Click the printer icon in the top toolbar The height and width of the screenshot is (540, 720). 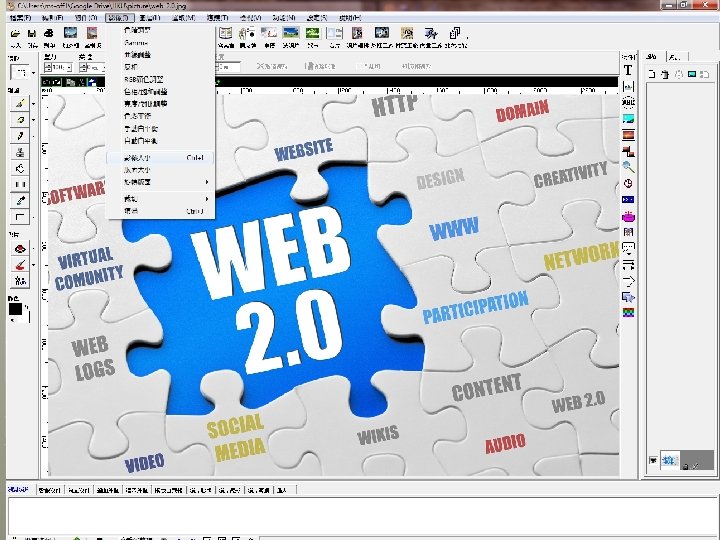tap(49, 34)
